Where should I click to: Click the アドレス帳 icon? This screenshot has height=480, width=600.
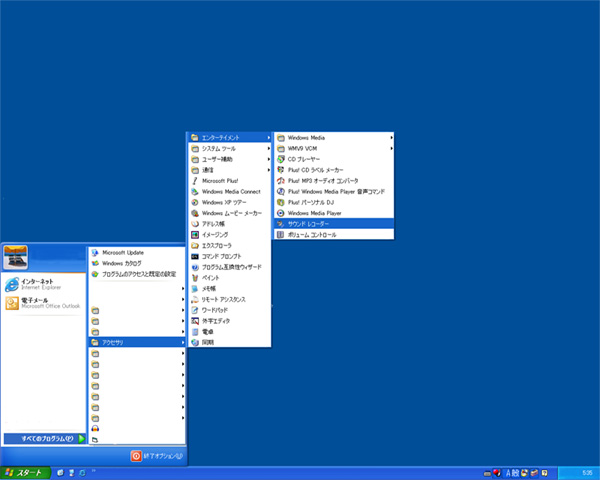pyautogui.click(x=195, y=224)
